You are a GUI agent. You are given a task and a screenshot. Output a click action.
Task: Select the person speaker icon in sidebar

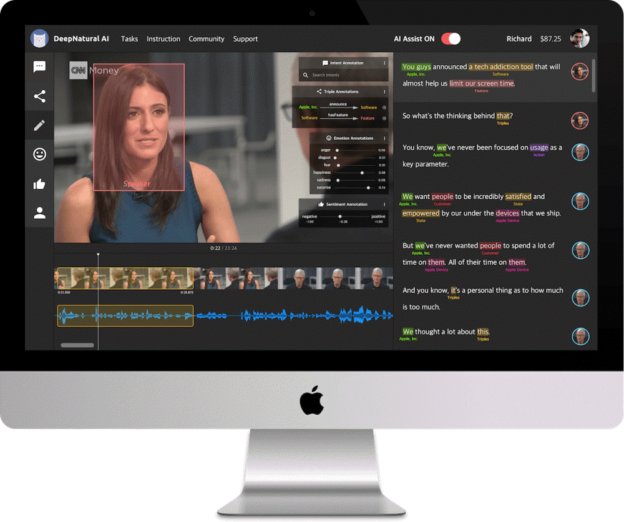[x=40, y=212]
